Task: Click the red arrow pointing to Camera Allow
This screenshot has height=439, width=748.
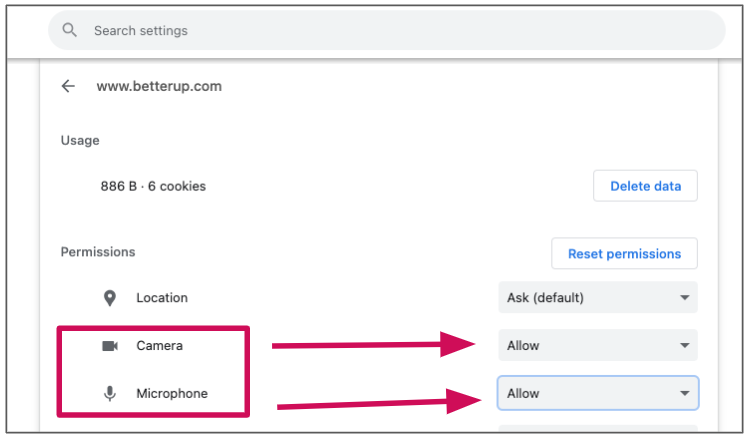Action: (x=374, y=344)
